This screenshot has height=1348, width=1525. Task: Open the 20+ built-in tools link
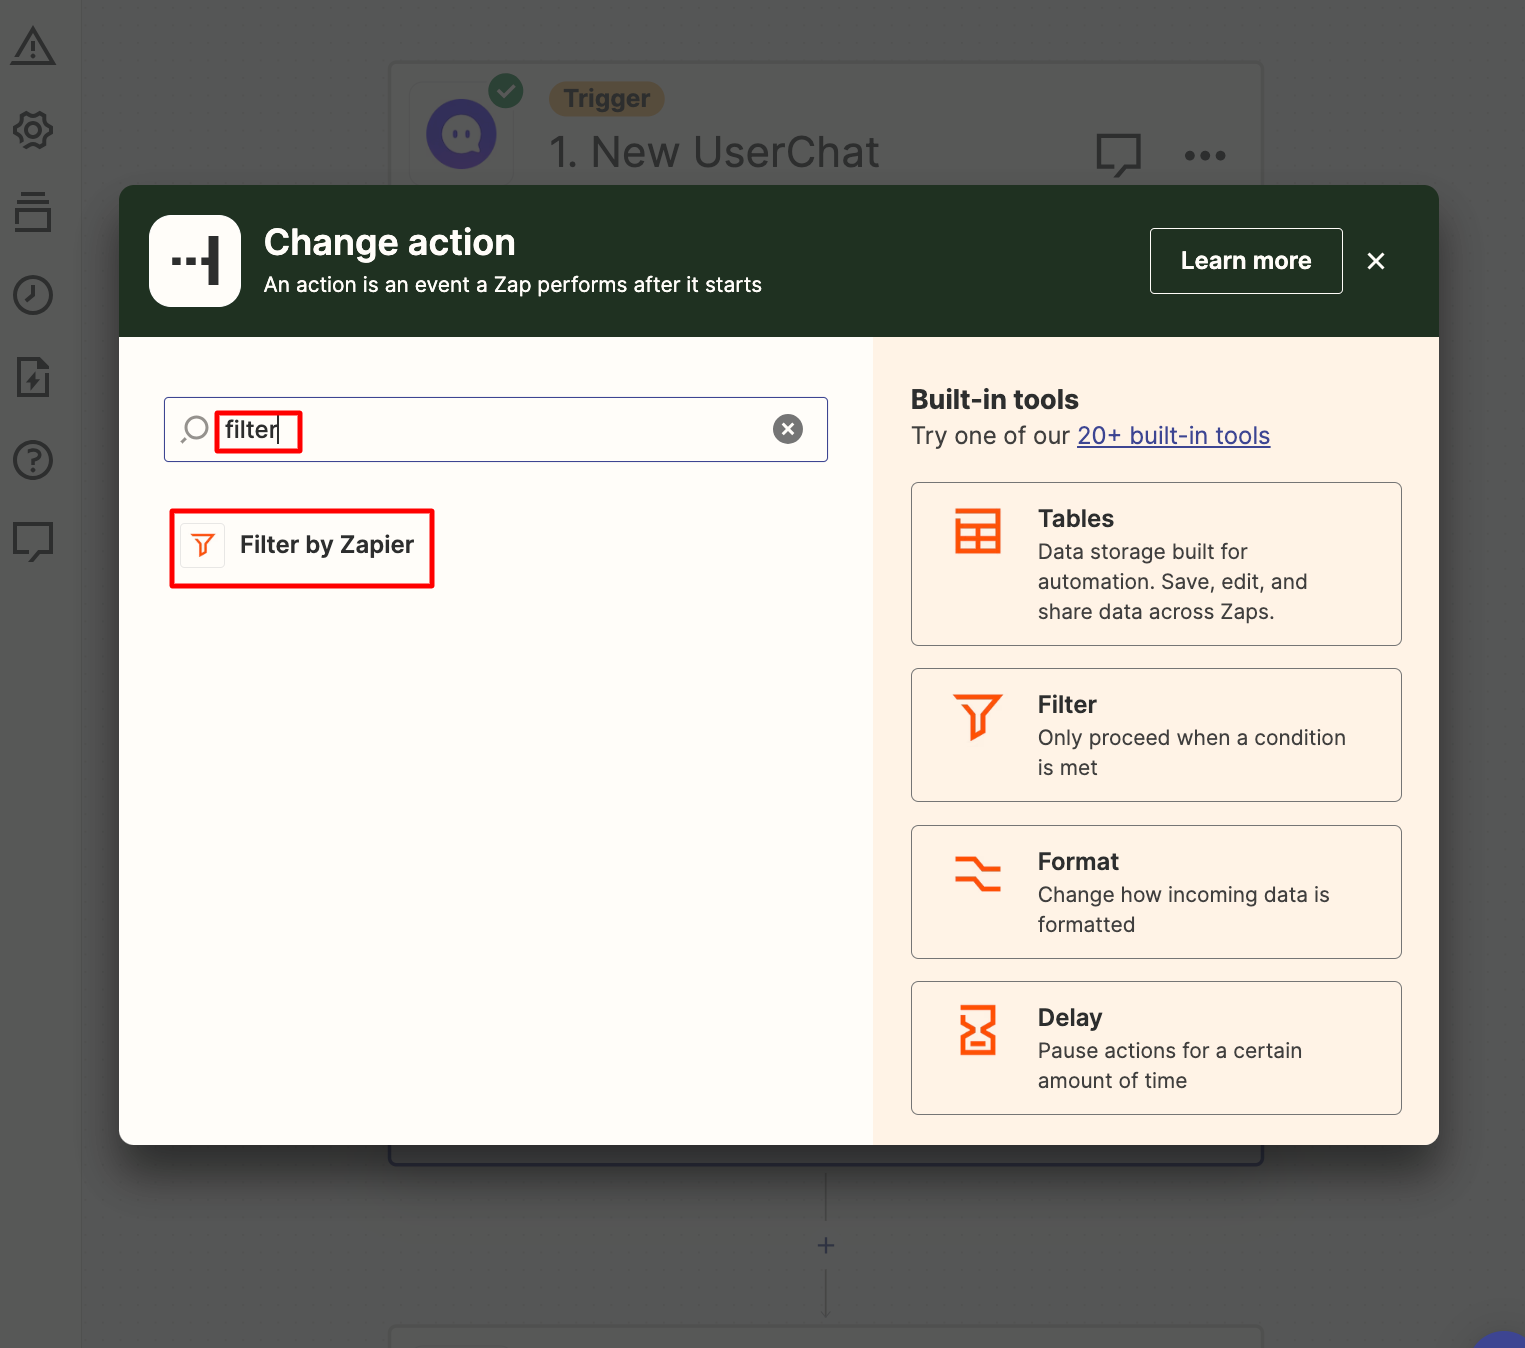tap(1174, 436)
